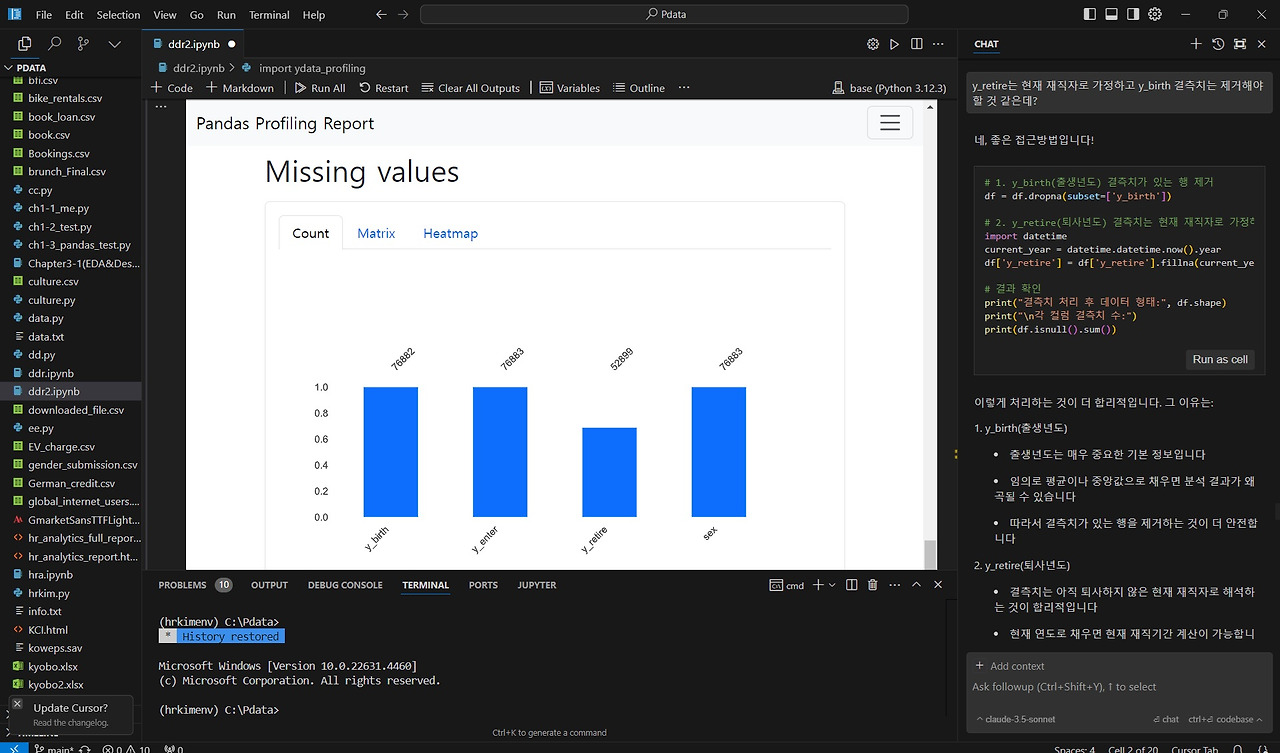Open notebook settings gear in editor toolbar
The image size is (1280, 753).
(873, 44)
